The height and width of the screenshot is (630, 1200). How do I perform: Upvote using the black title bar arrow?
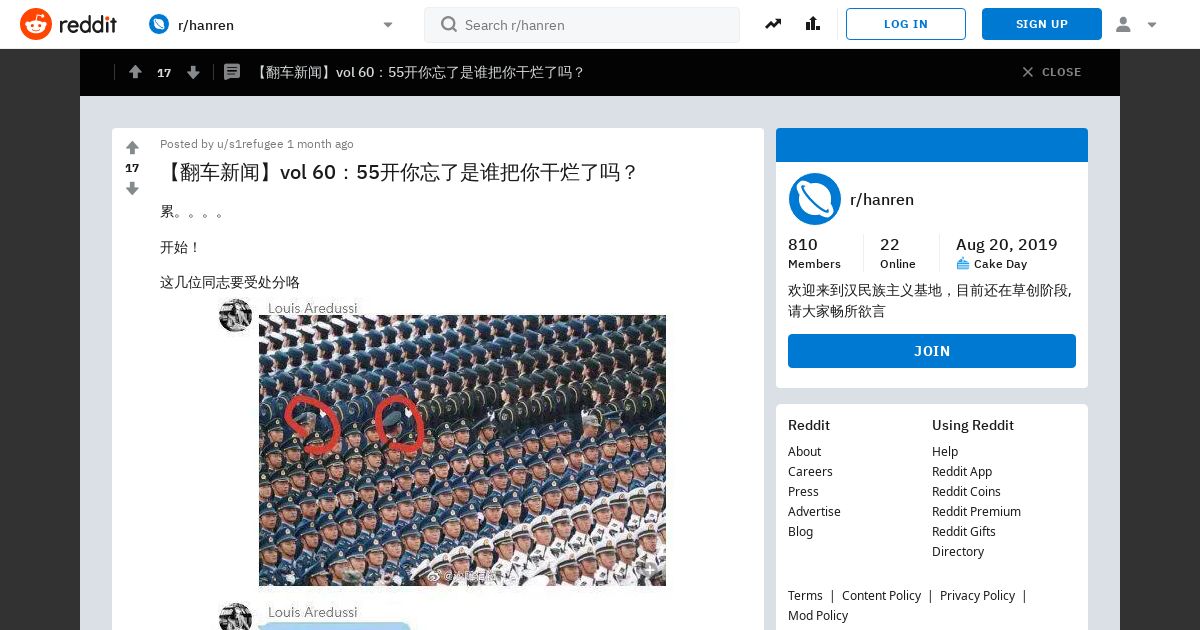pos(135,72)
